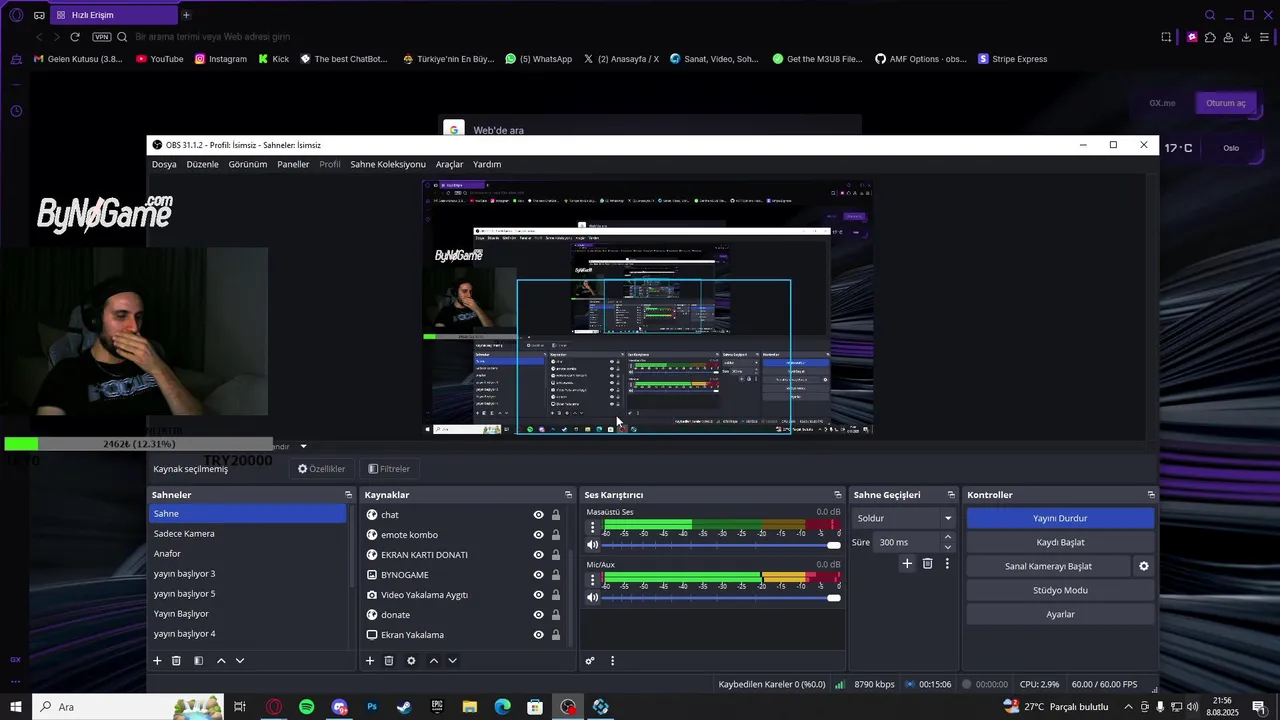
Task: Decrease transition Süre with the down arrow
Action: pos(948,547)
